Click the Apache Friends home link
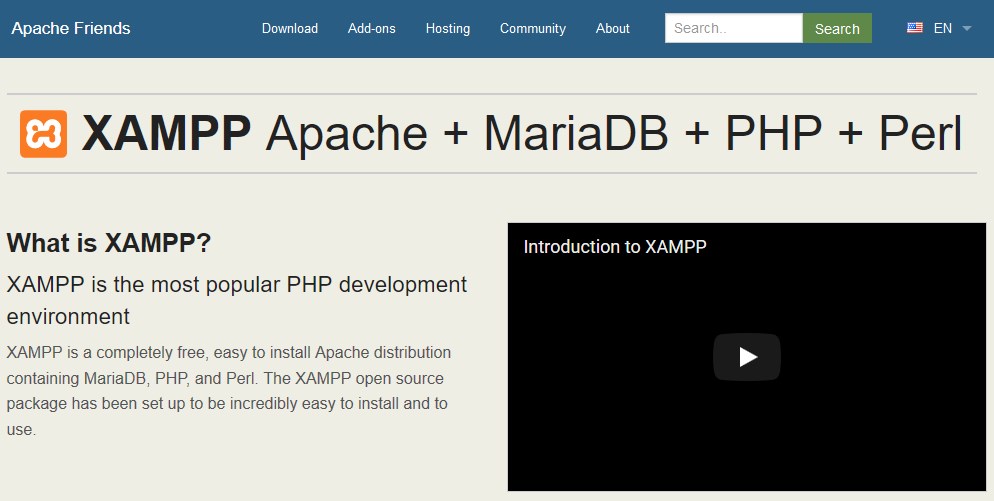 (x=71, y=28)
